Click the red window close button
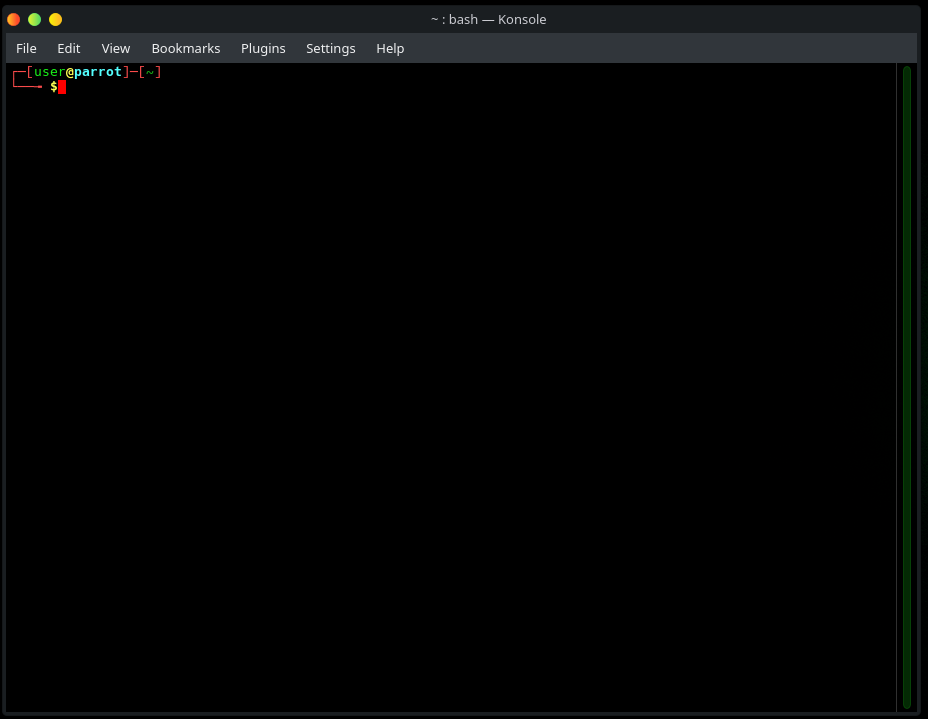The width and height of the screenshot is (928, 719). (14, 19)
